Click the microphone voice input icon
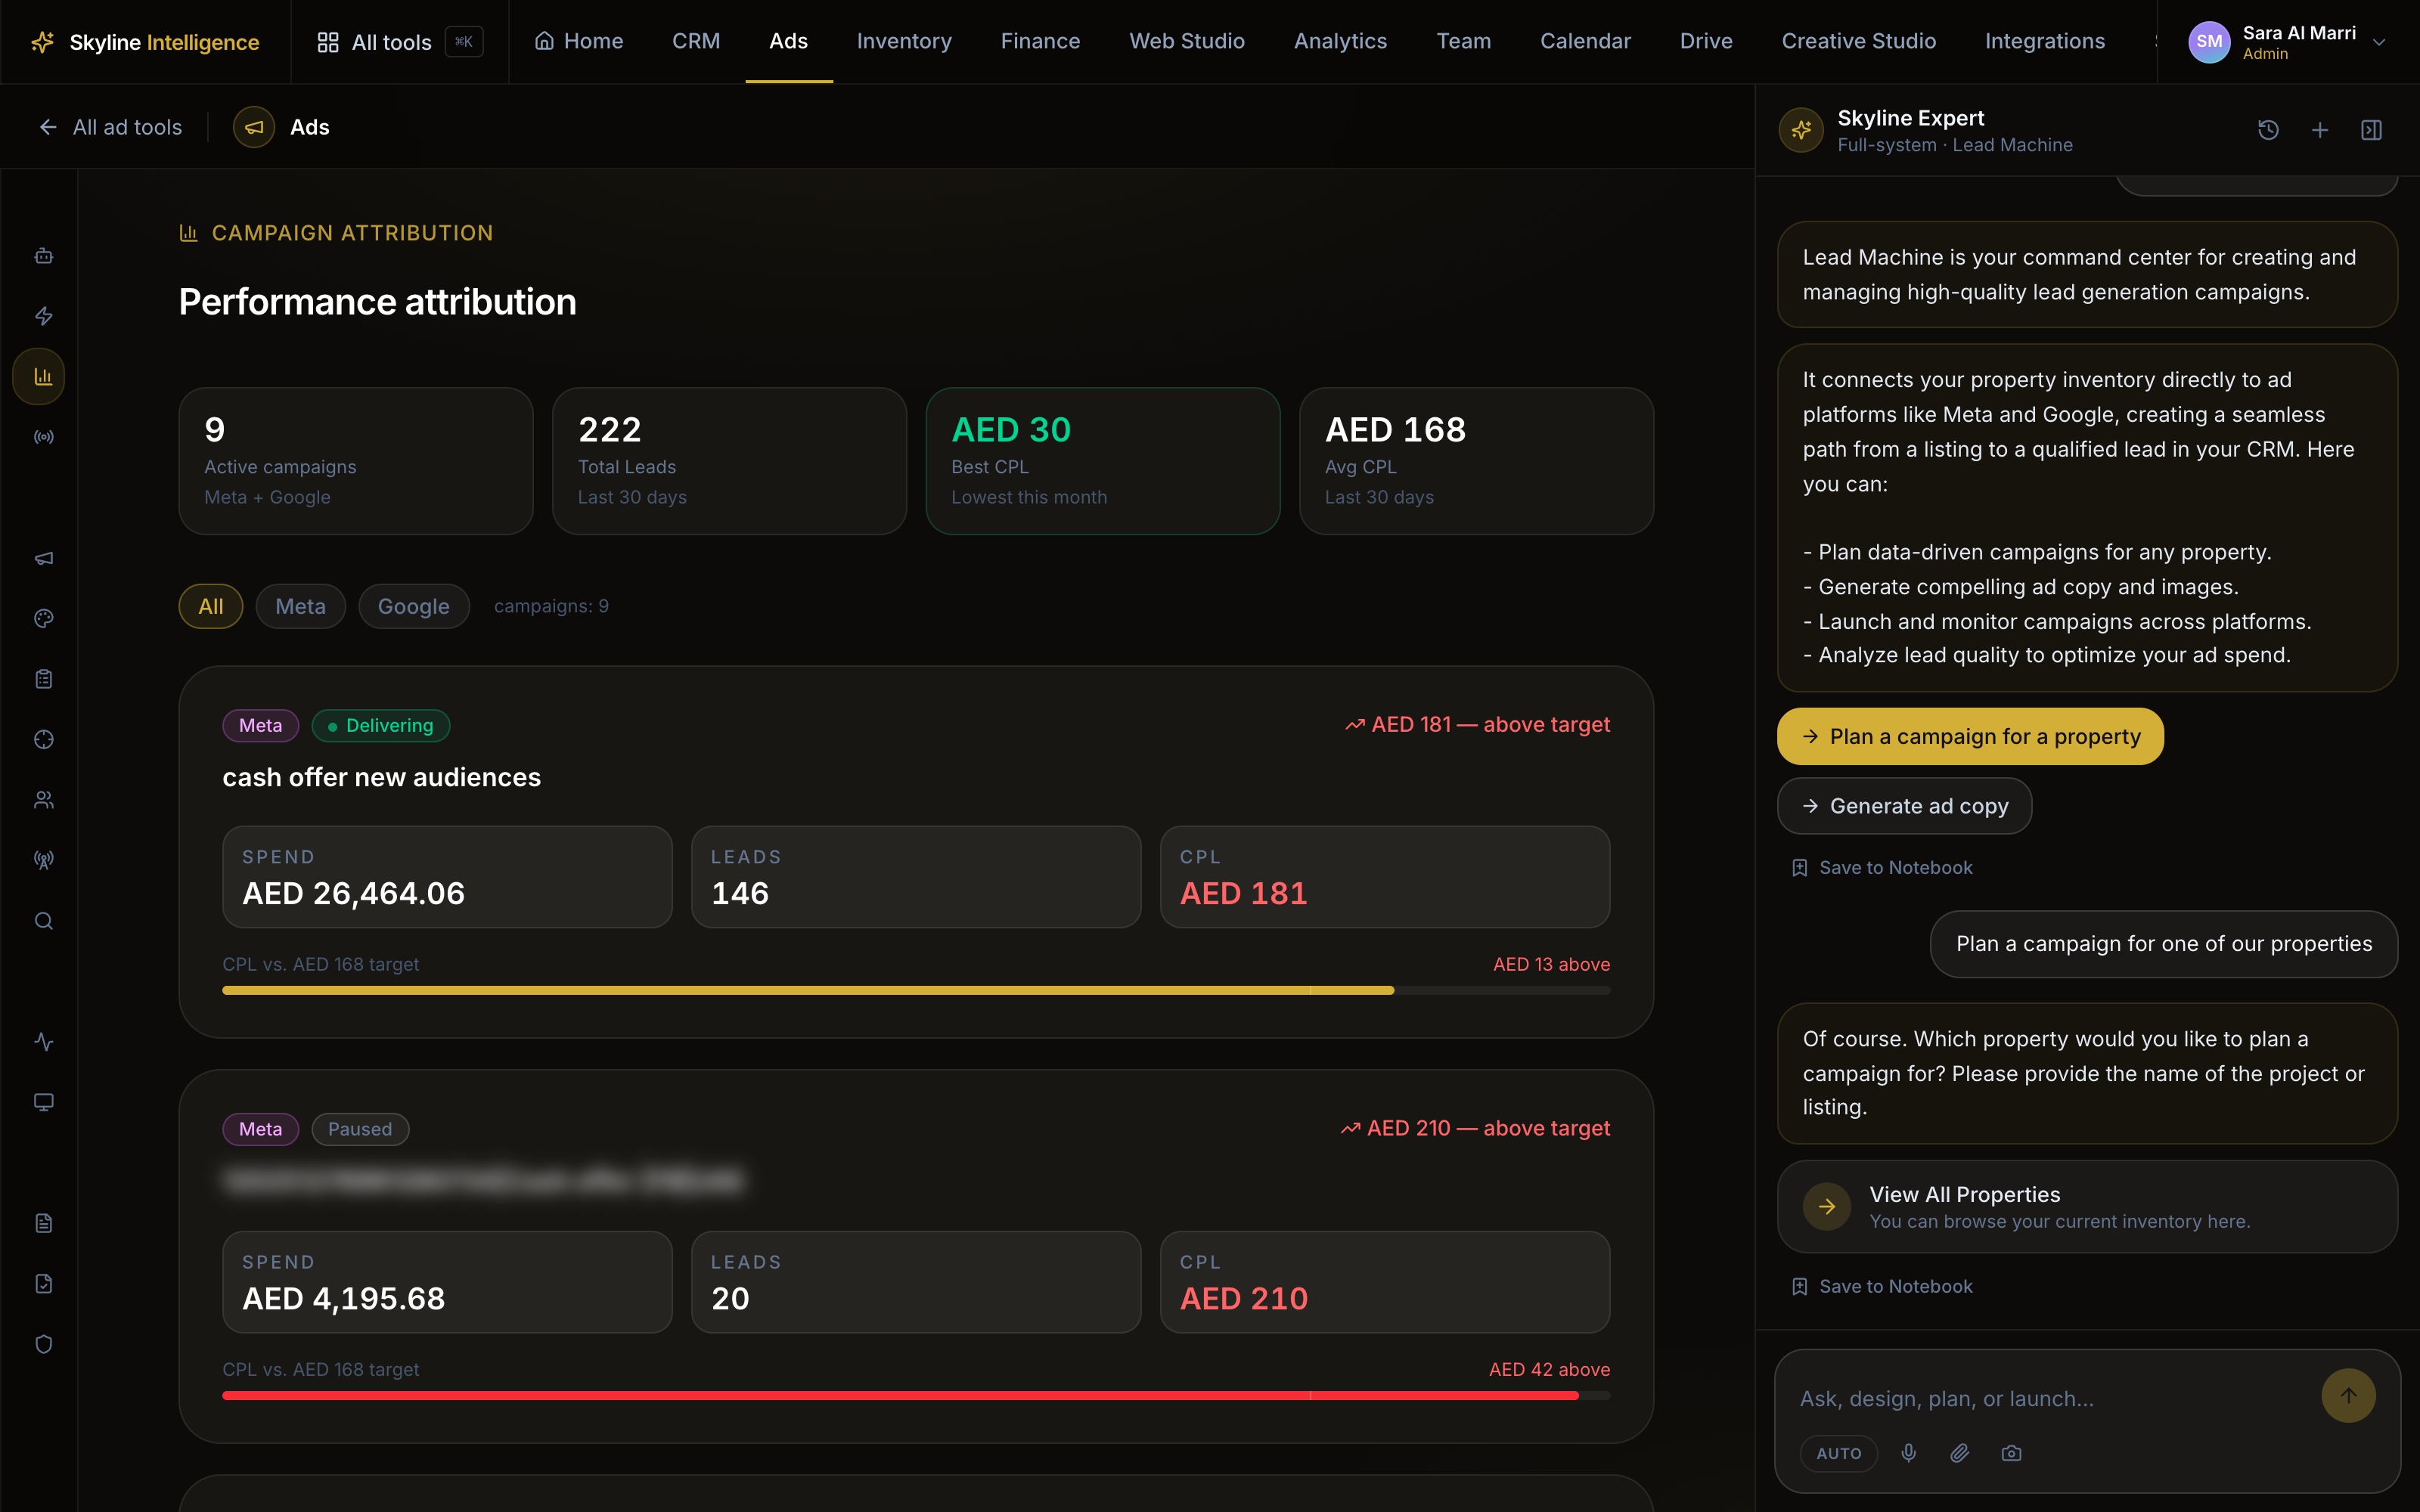Screen dimensions: 2420x1512 pos(1908,1453)
